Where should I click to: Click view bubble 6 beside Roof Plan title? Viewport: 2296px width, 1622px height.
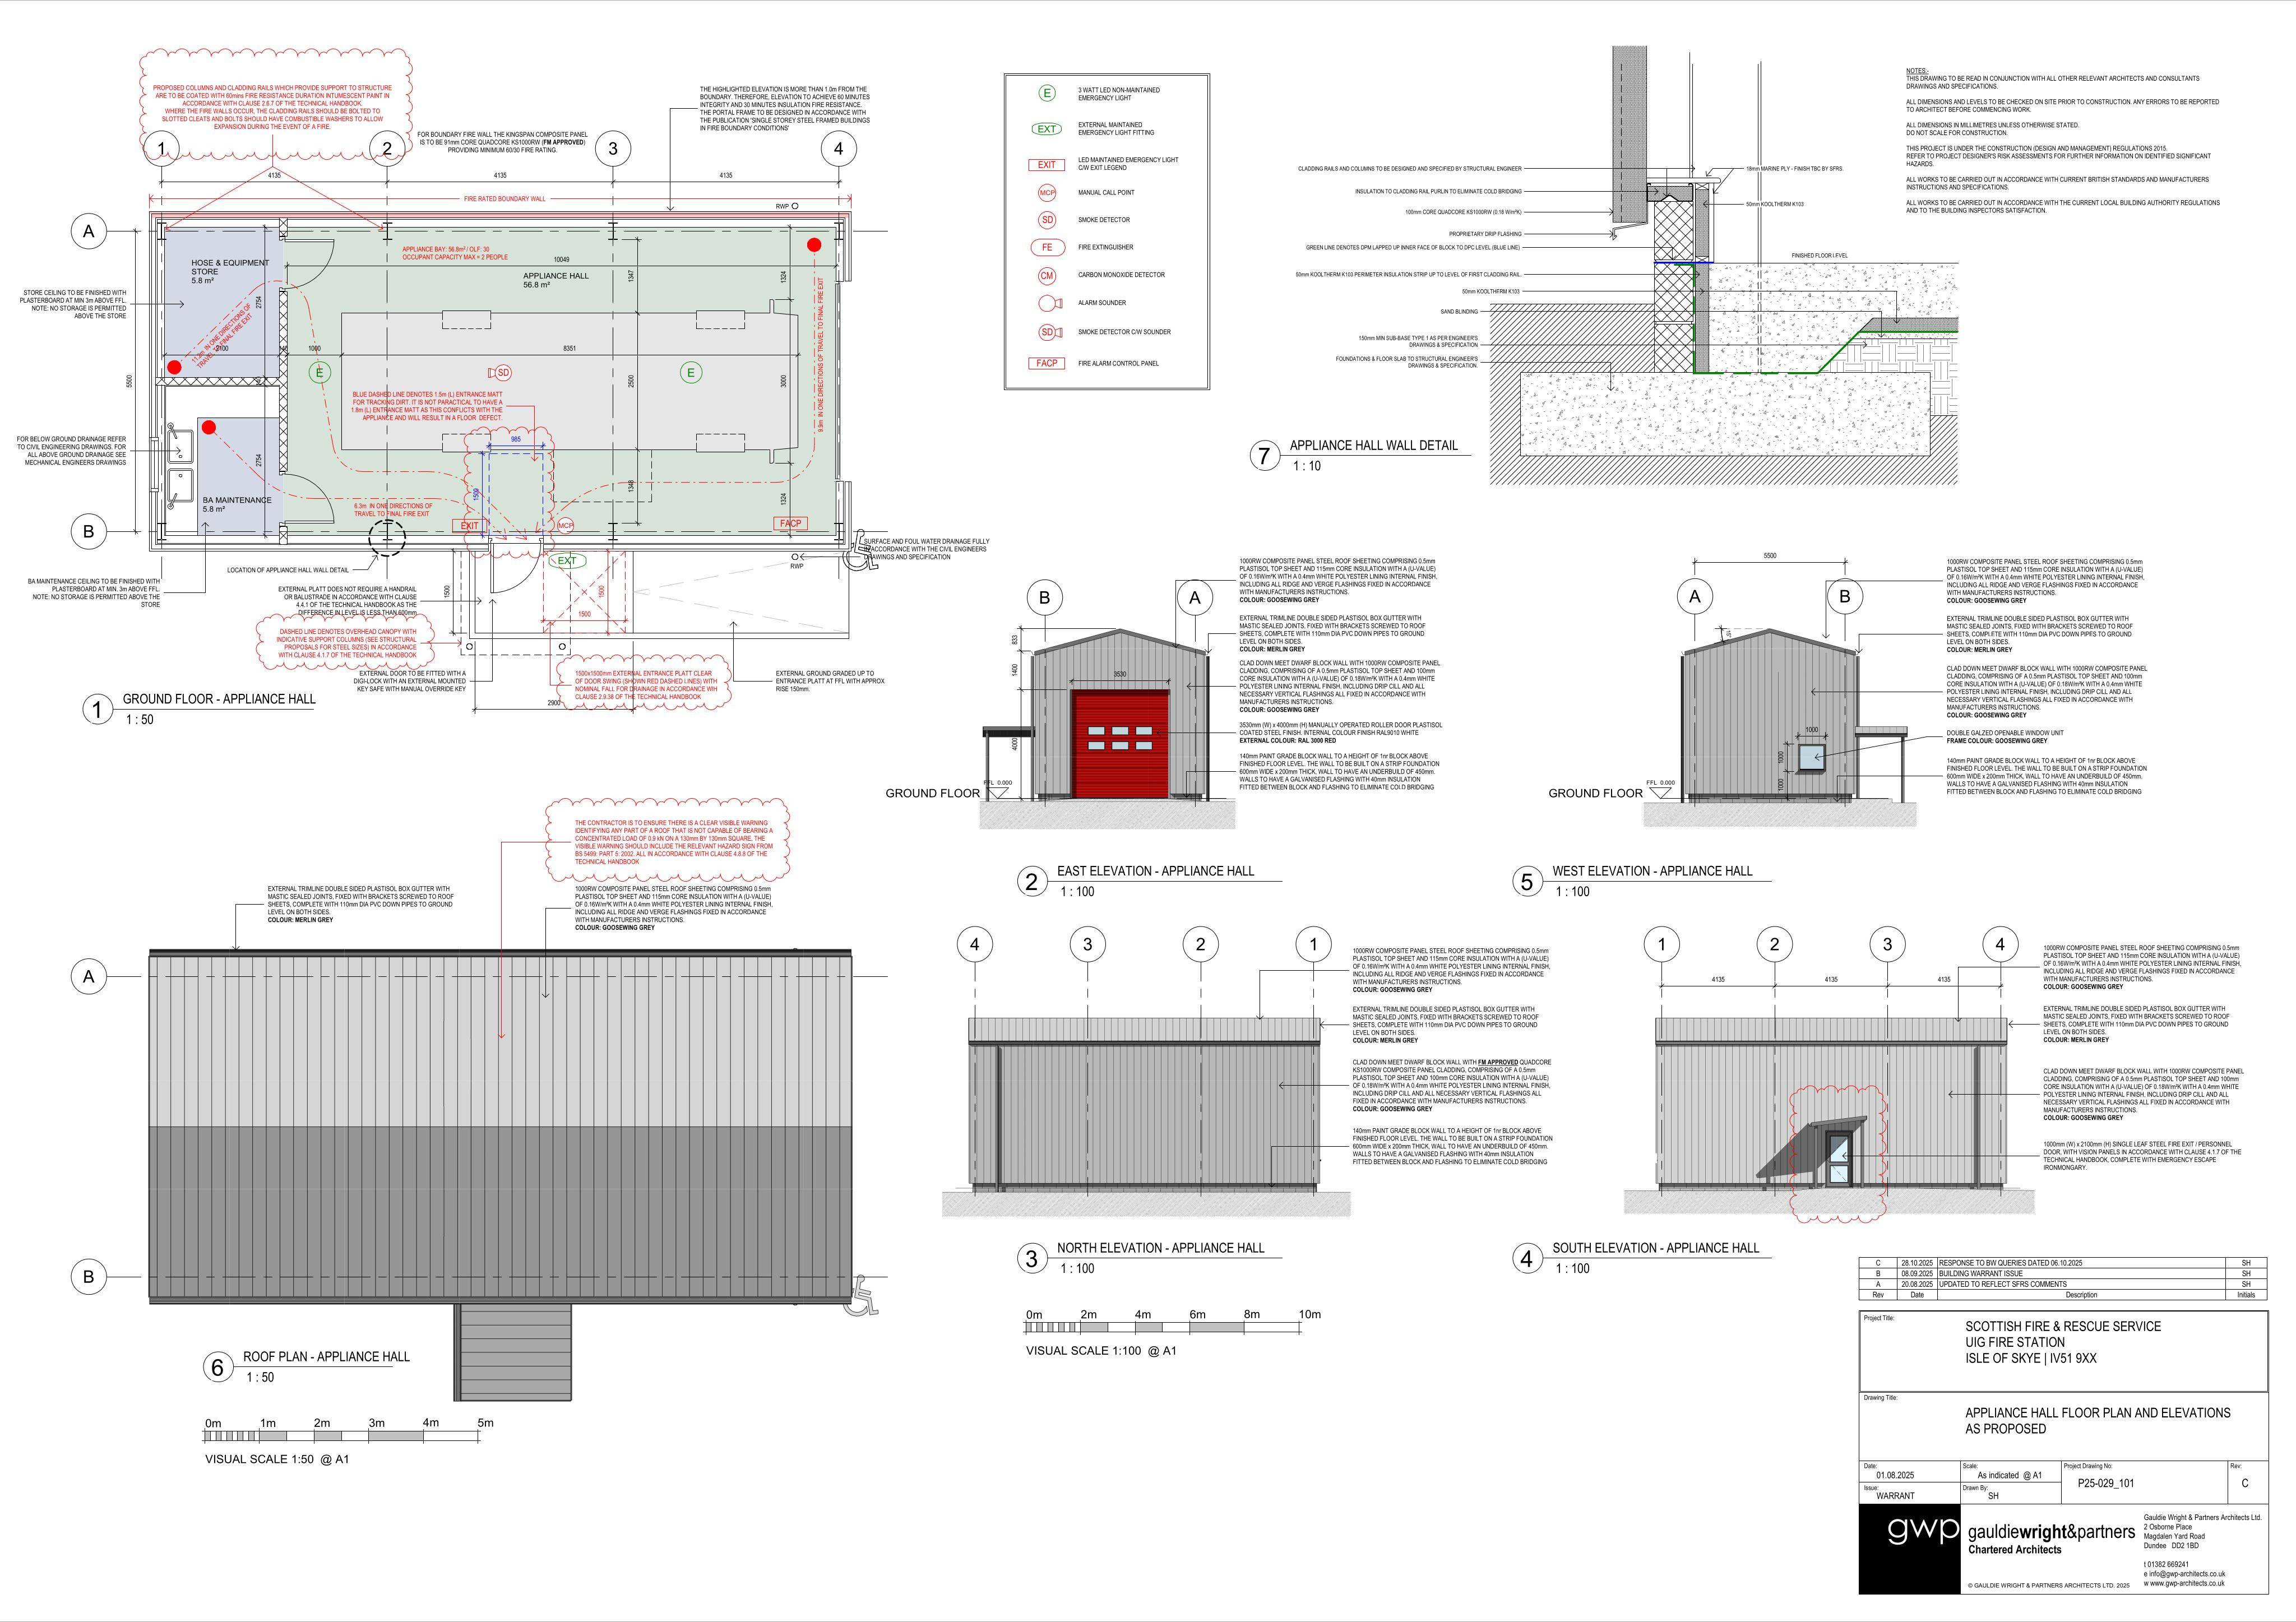coord(219,1367)
